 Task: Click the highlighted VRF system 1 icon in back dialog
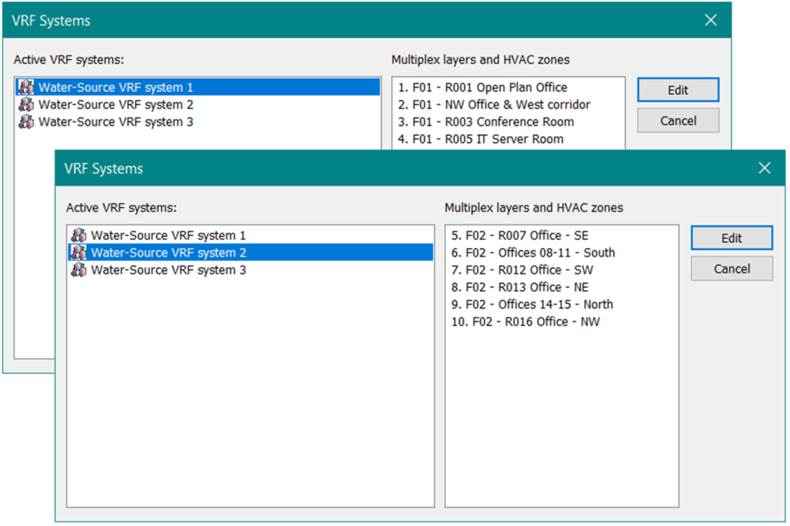26,88
